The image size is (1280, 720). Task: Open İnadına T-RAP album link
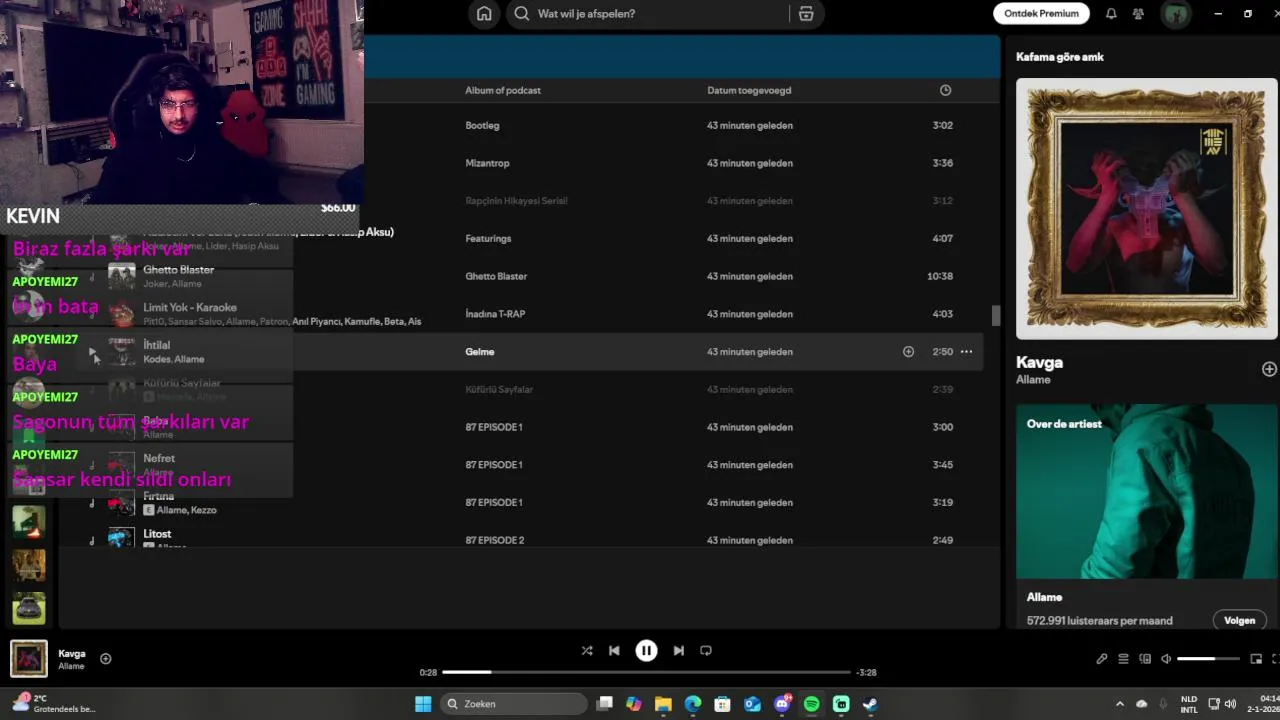pyautogui.click(x=495, y=314)
